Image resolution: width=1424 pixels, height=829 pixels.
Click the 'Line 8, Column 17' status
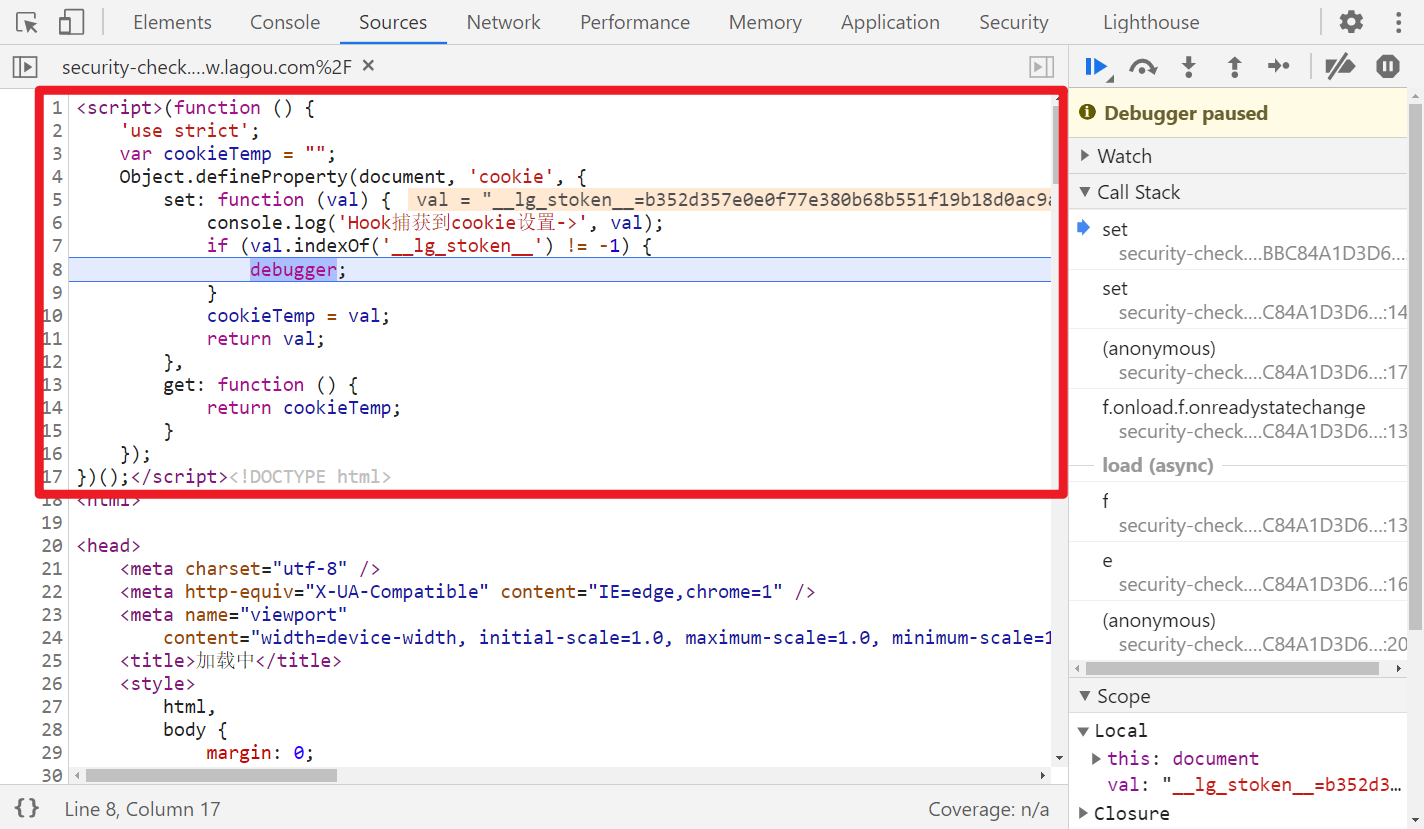[x=142, y=809]
